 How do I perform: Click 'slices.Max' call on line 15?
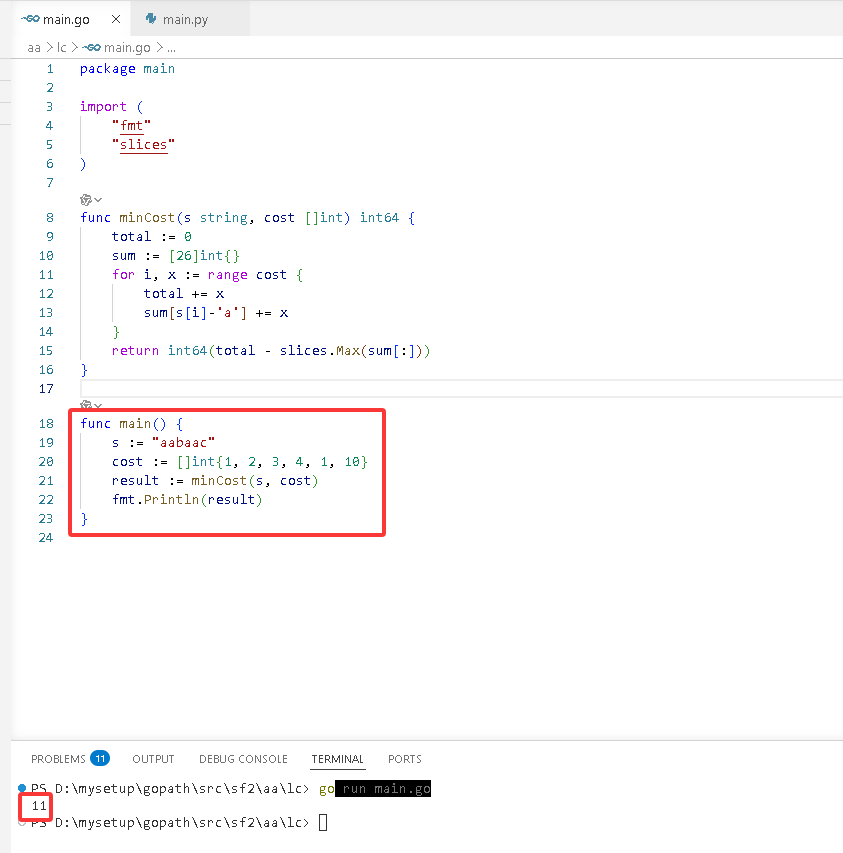click(x=320, y=351)
